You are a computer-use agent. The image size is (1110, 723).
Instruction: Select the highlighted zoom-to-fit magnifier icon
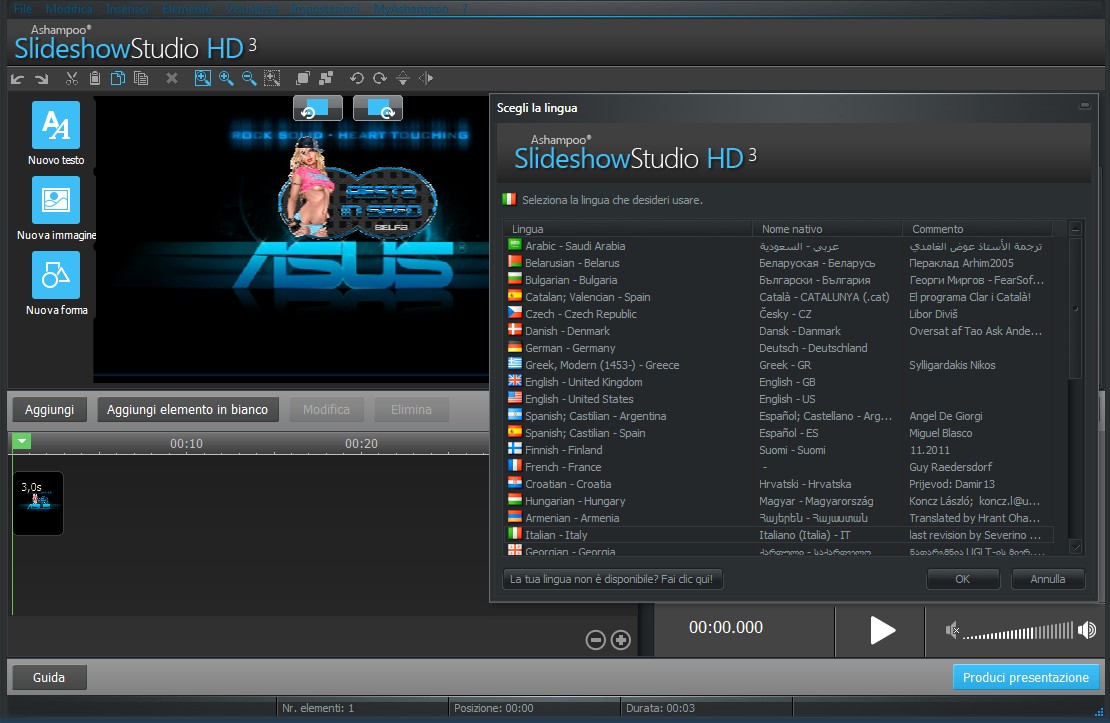[202, 79]
